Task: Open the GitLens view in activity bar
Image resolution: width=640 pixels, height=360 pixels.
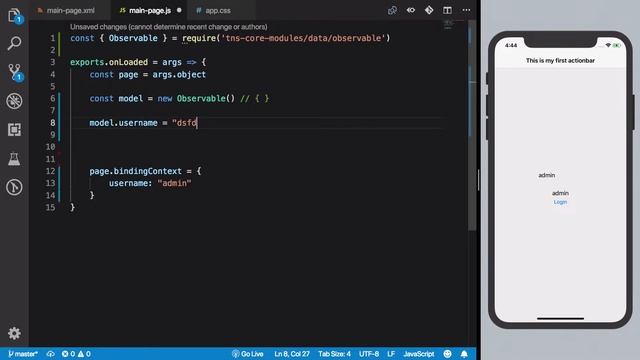Action: (14, 187)
